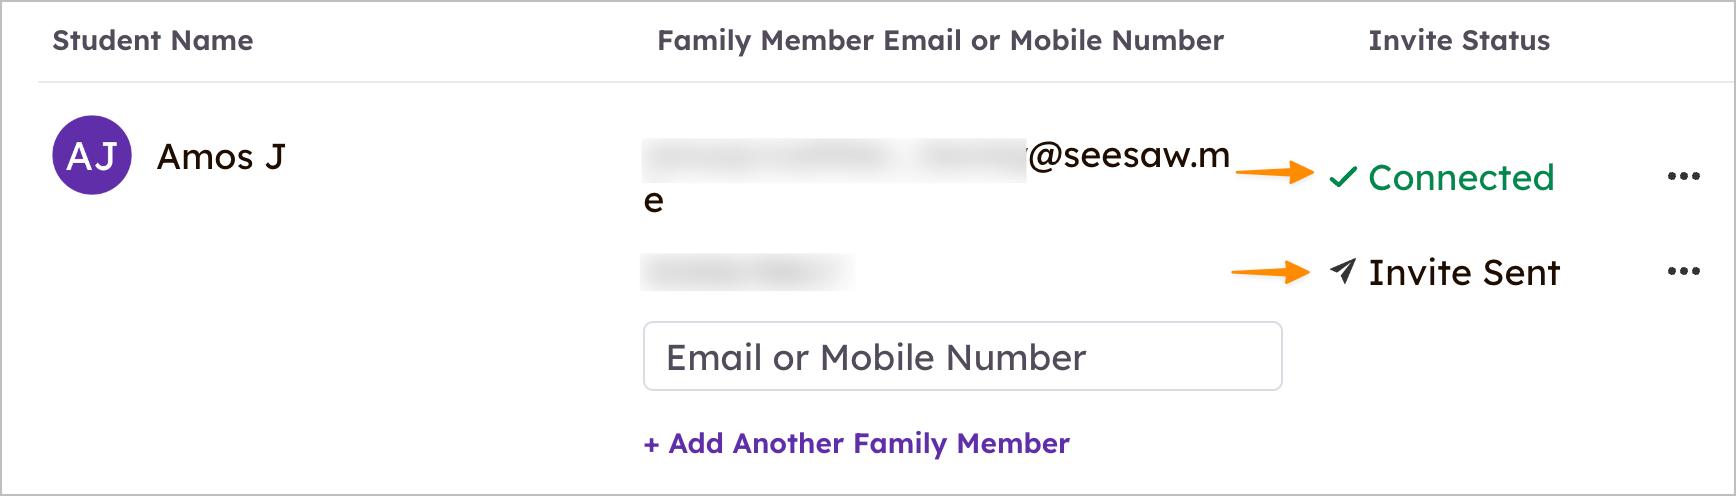Select the Family Member Email or Mobile Number header
Screen dimensions: 1736x496
[940, 41]
